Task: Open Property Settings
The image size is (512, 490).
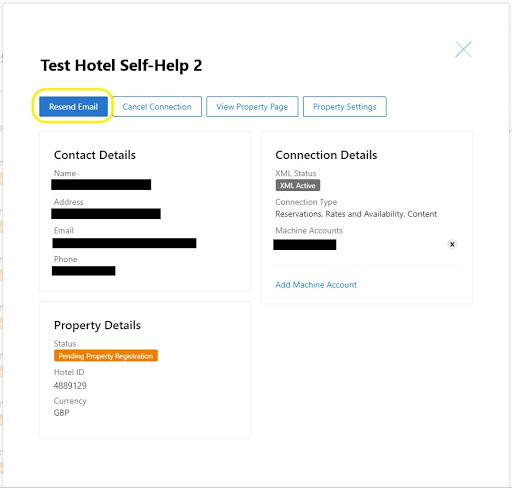Action: point(345,107)
